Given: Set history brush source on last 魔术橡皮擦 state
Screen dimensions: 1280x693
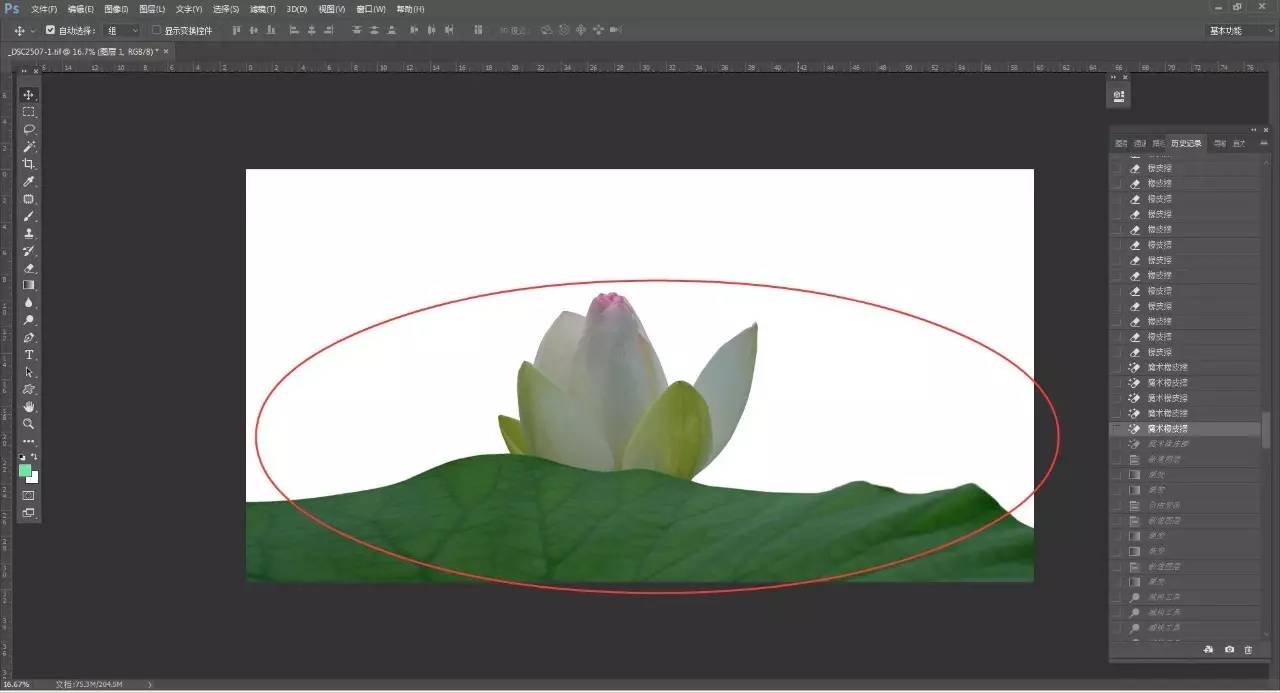Looking at the screenshot, I should [1116, 429].
